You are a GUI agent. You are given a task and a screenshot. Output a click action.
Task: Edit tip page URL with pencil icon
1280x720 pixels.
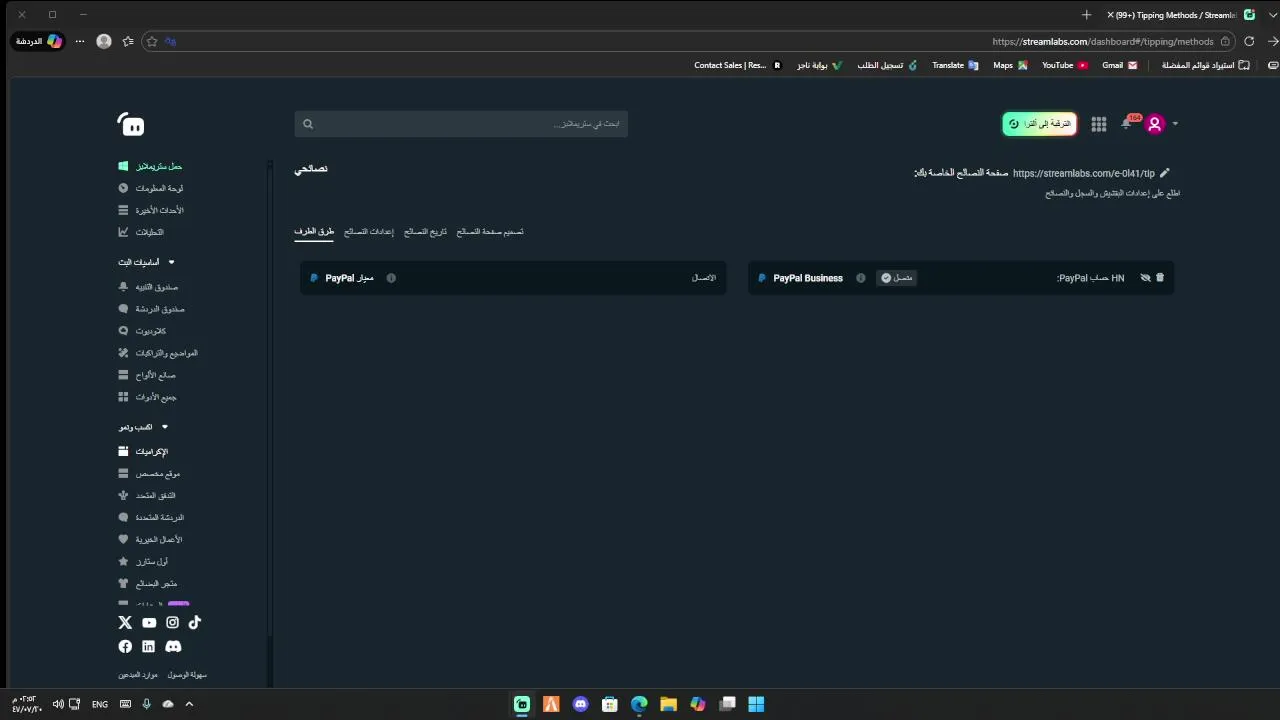click(1164, 173)
